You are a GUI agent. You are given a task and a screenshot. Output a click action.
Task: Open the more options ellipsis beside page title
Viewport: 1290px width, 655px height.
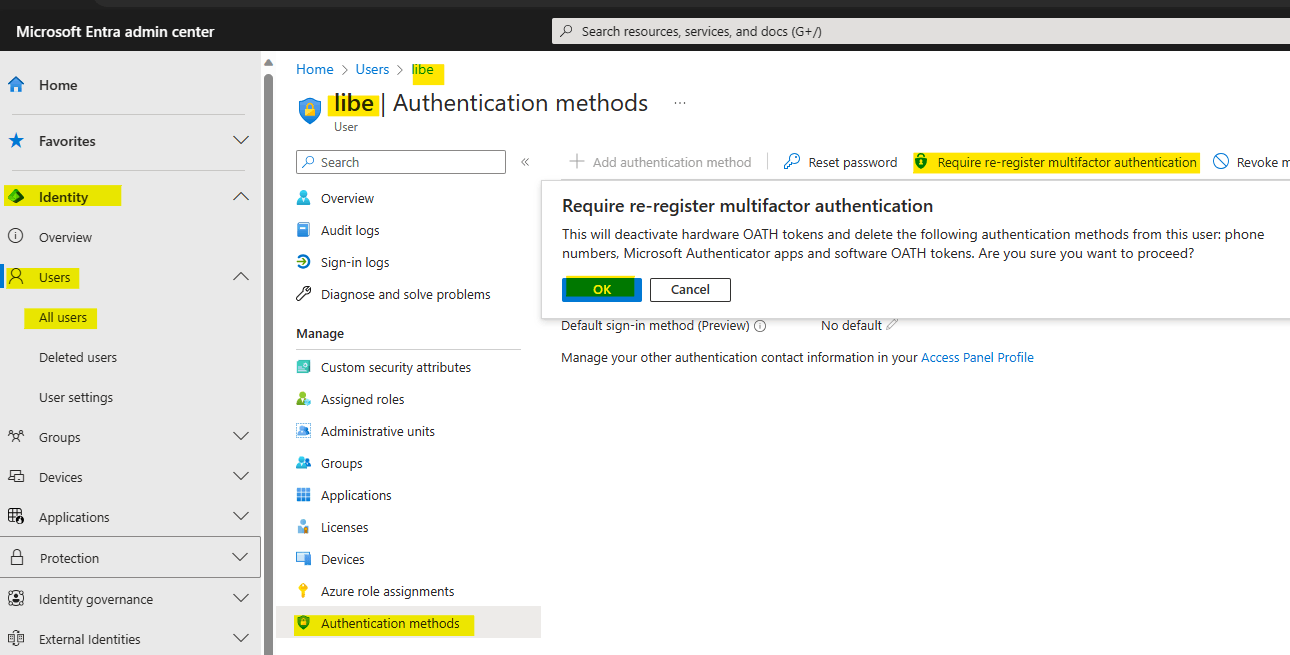click(680, 103)
